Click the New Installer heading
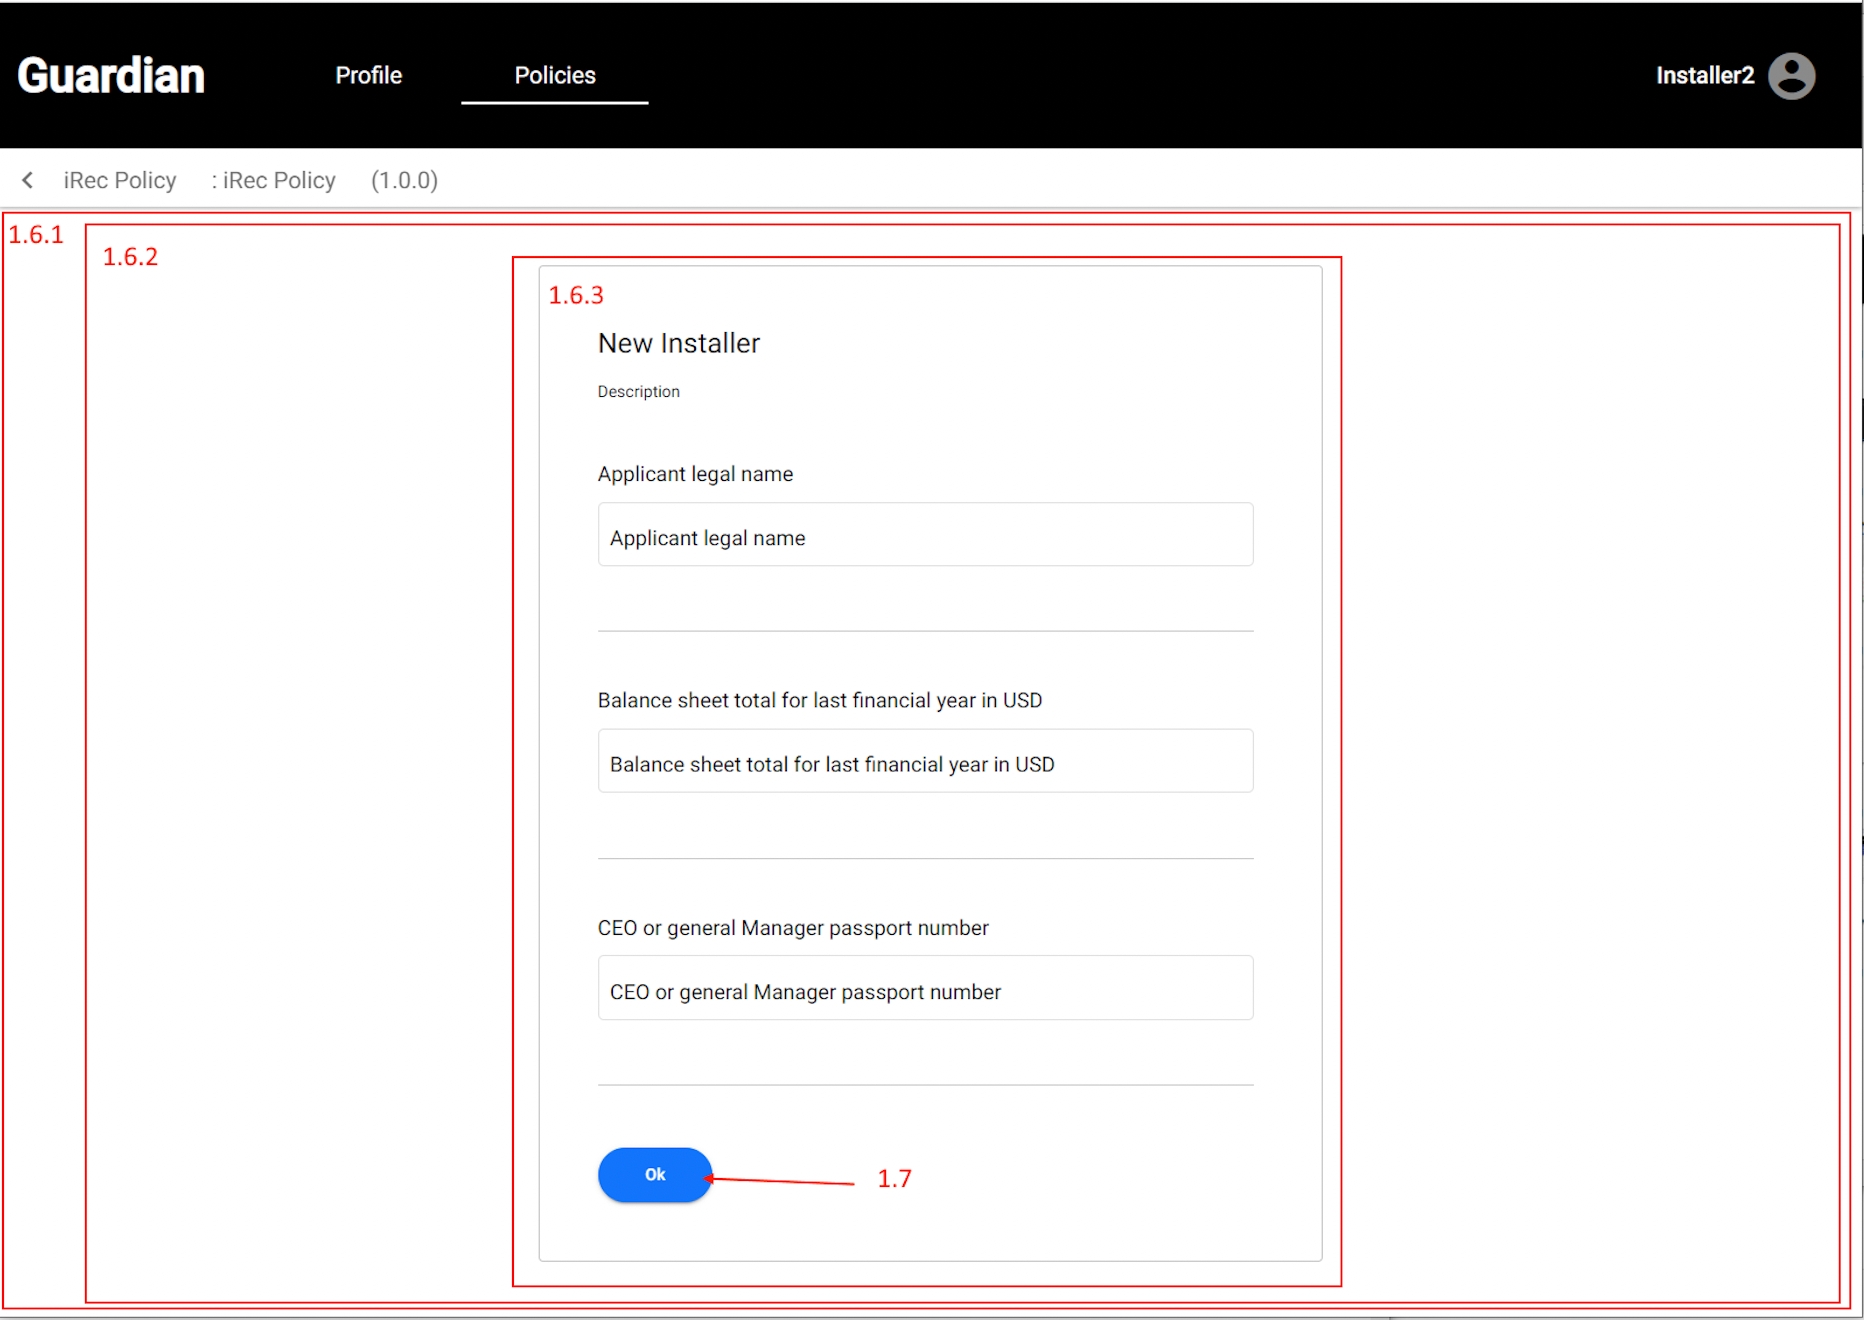This screenshot has width=1864, height=1320. click(x=678, y=343)
